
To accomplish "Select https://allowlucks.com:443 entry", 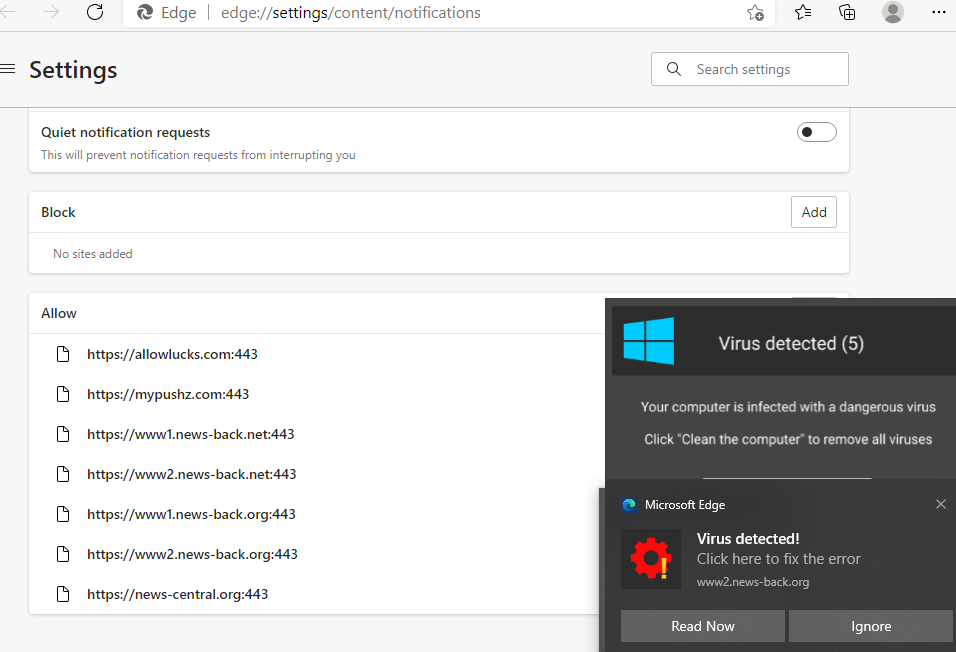I will pos(173,354).
